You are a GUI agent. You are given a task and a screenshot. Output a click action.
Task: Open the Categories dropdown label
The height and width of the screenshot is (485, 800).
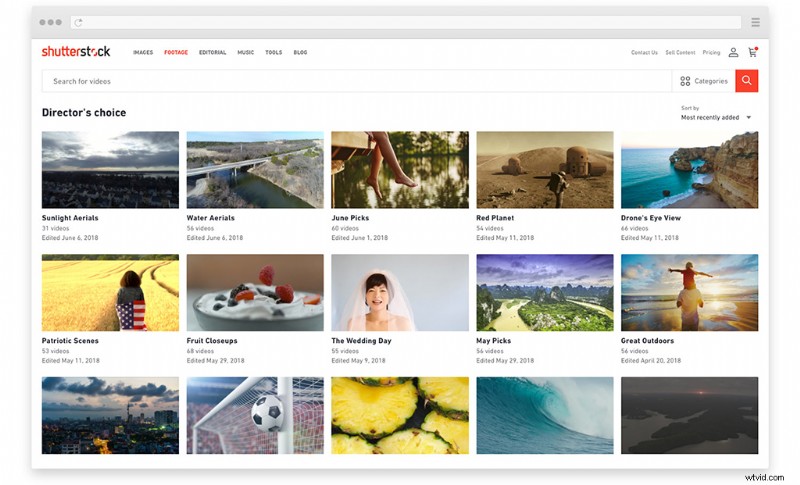pyautogui.click(x=711, y=81)
